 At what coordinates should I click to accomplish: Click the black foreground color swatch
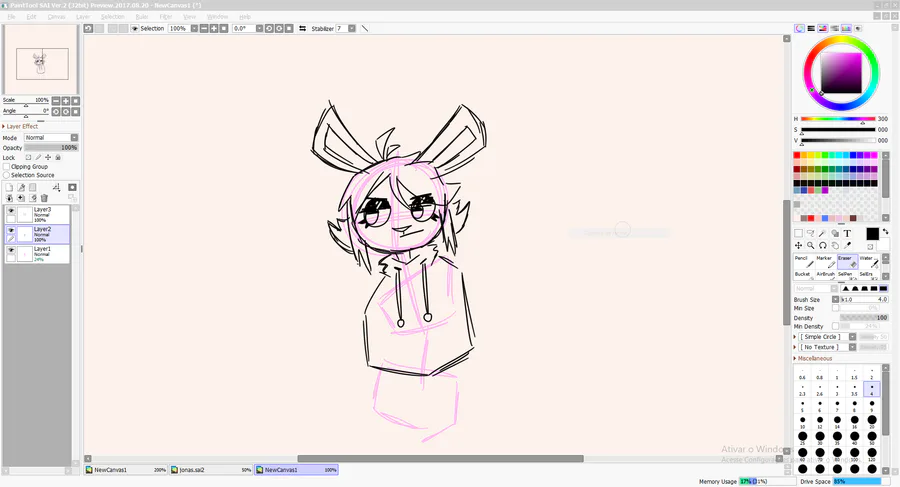[872, 234]
